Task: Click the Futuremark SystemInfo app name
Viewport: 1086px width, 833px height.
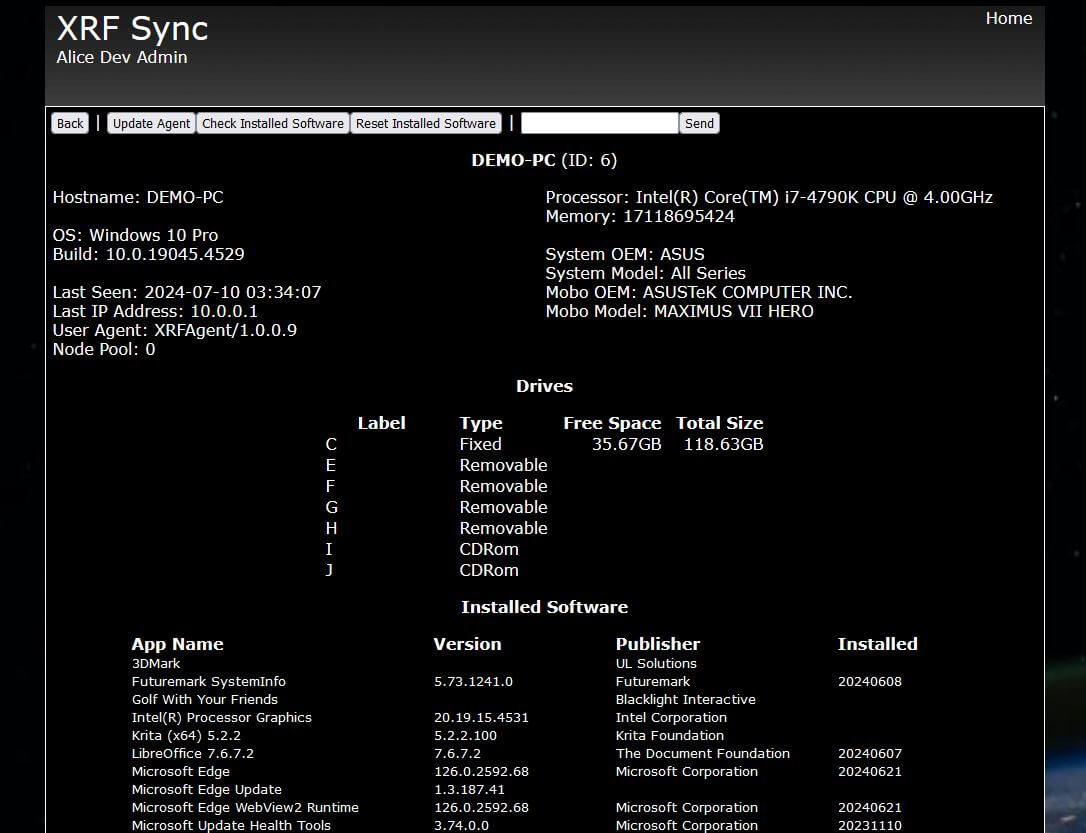Action: click(208, 681)
